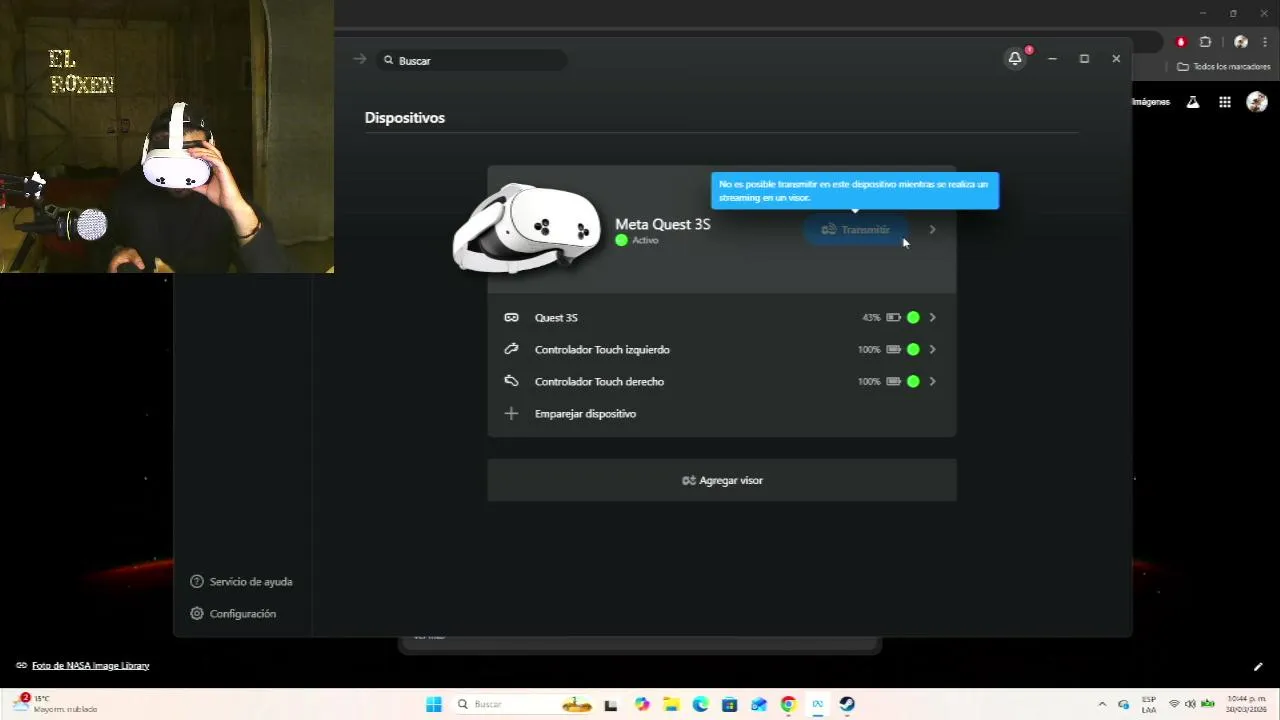
Task: Click Controlador Touch derecho label
Action: (x=599, y=381)
